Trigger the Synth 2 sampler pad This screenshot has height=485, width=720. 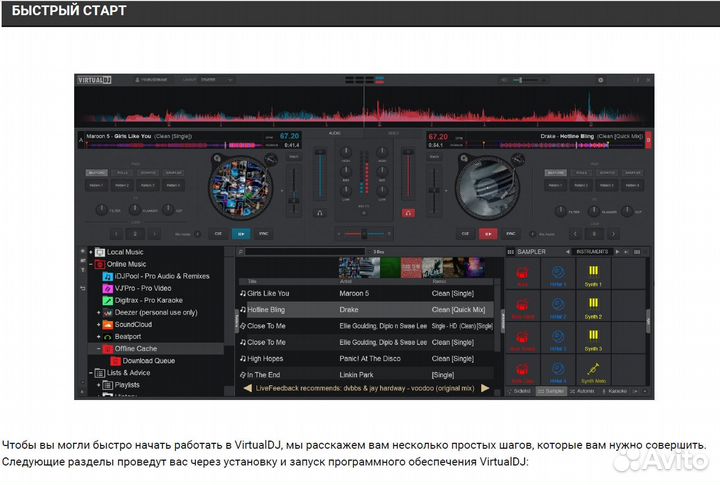593,306
